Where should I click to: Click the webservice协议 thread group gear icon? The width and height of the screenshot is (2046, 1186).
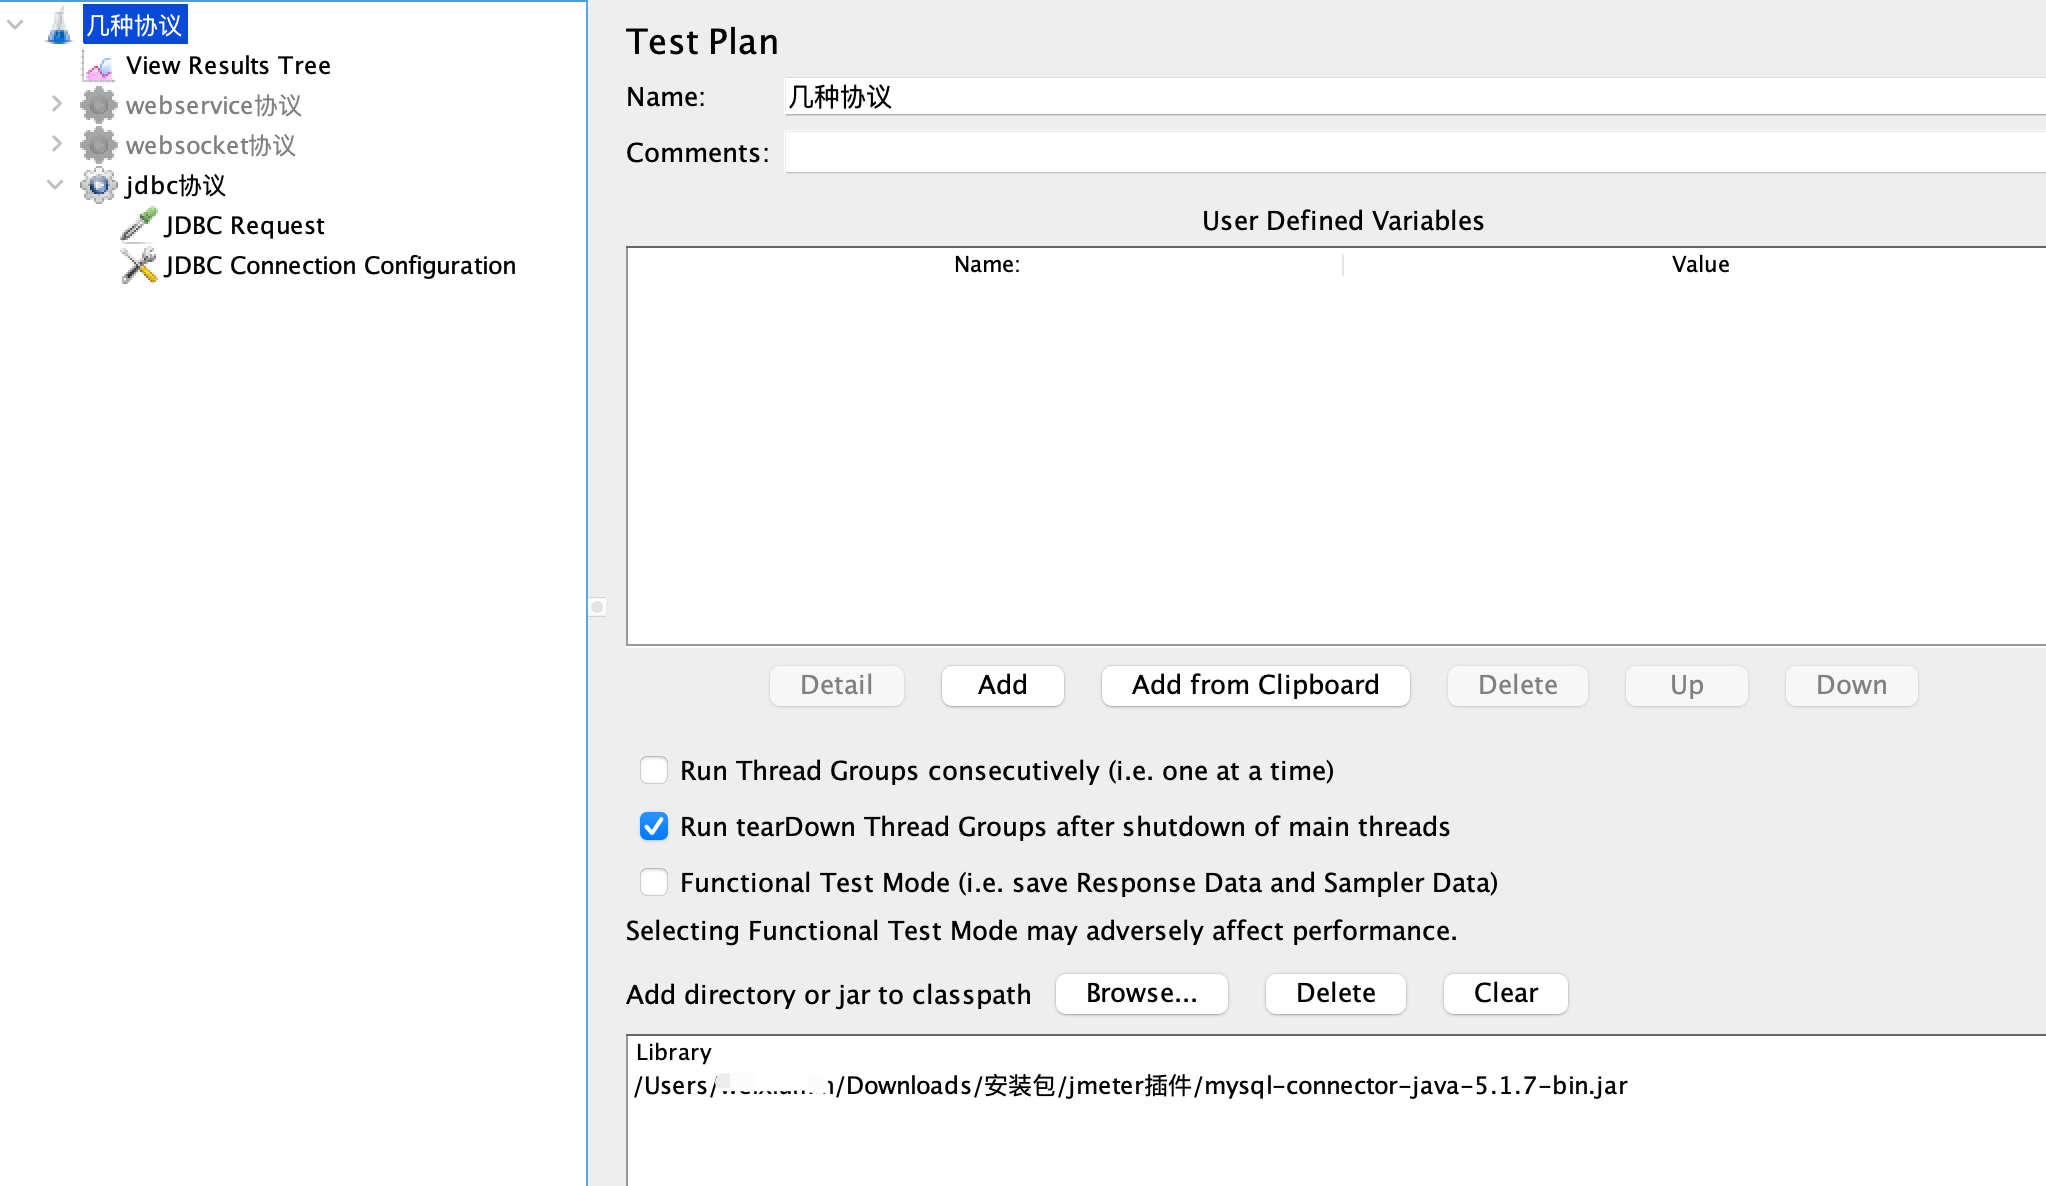tap(98, 105)
